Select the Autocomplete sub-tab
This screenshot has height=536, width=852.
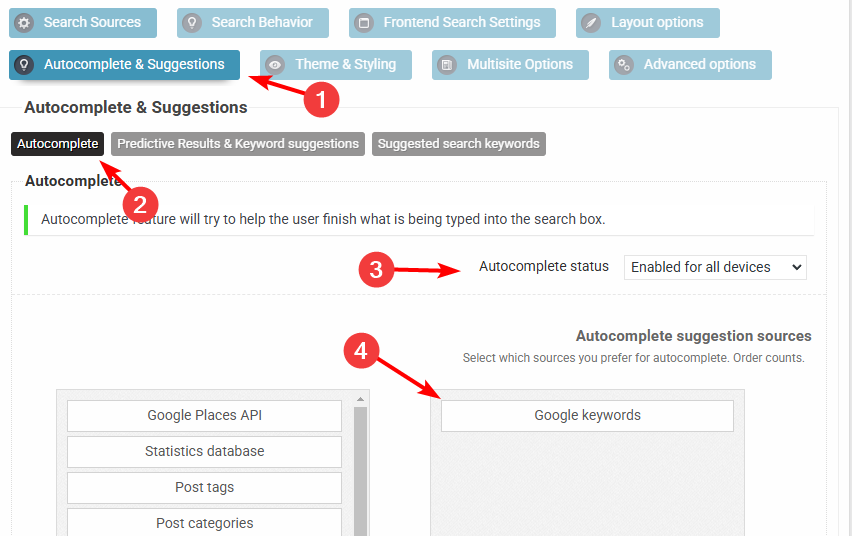coord(58,144)
